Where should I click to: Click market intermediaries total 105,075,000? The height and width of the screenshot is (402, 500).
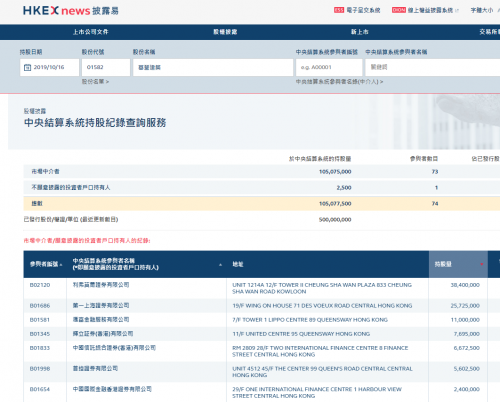[x=335, y=172]
